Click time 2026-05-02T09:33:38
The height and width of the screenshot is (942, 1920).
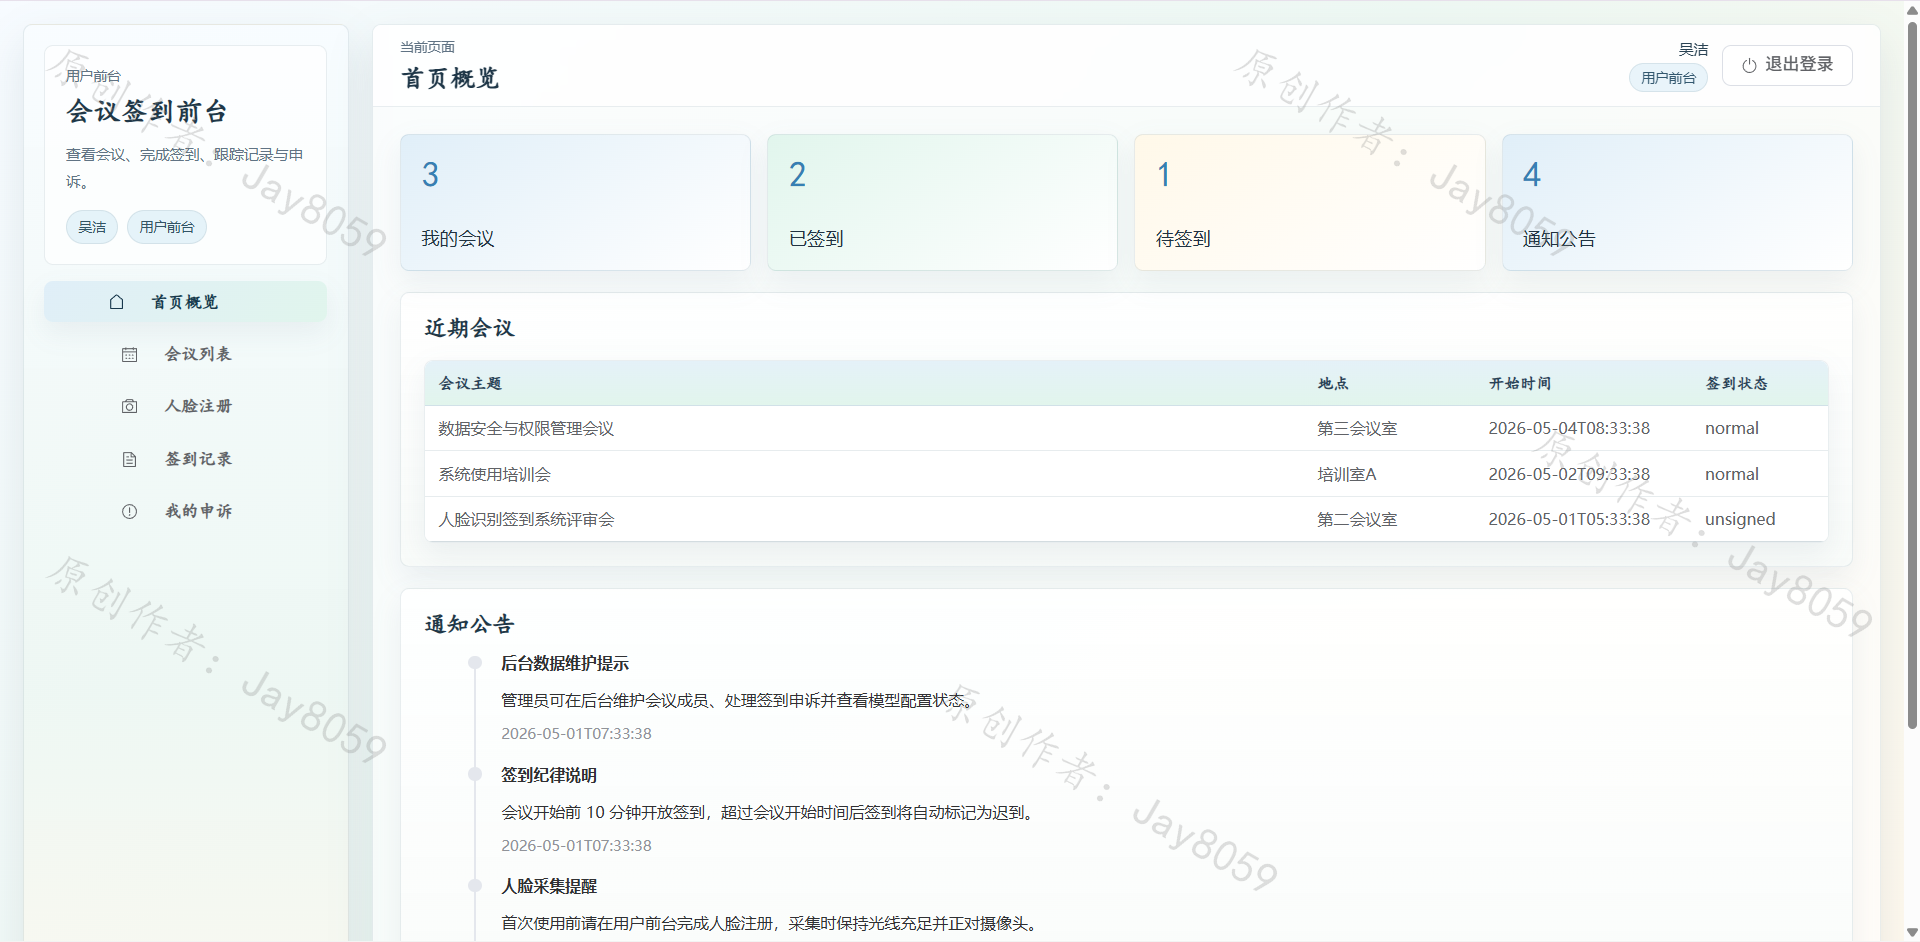[x=1569, y=474]
